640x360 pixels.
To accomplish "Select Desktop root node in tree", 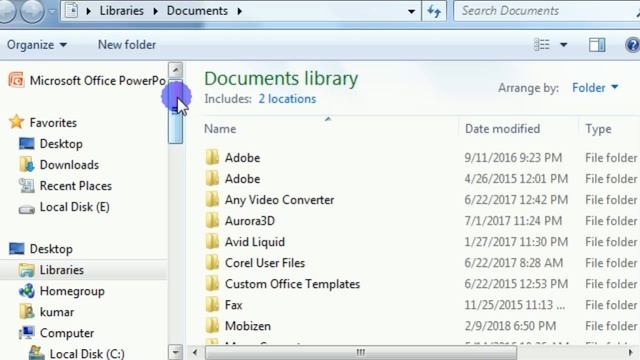I will [x=51, y=249].
